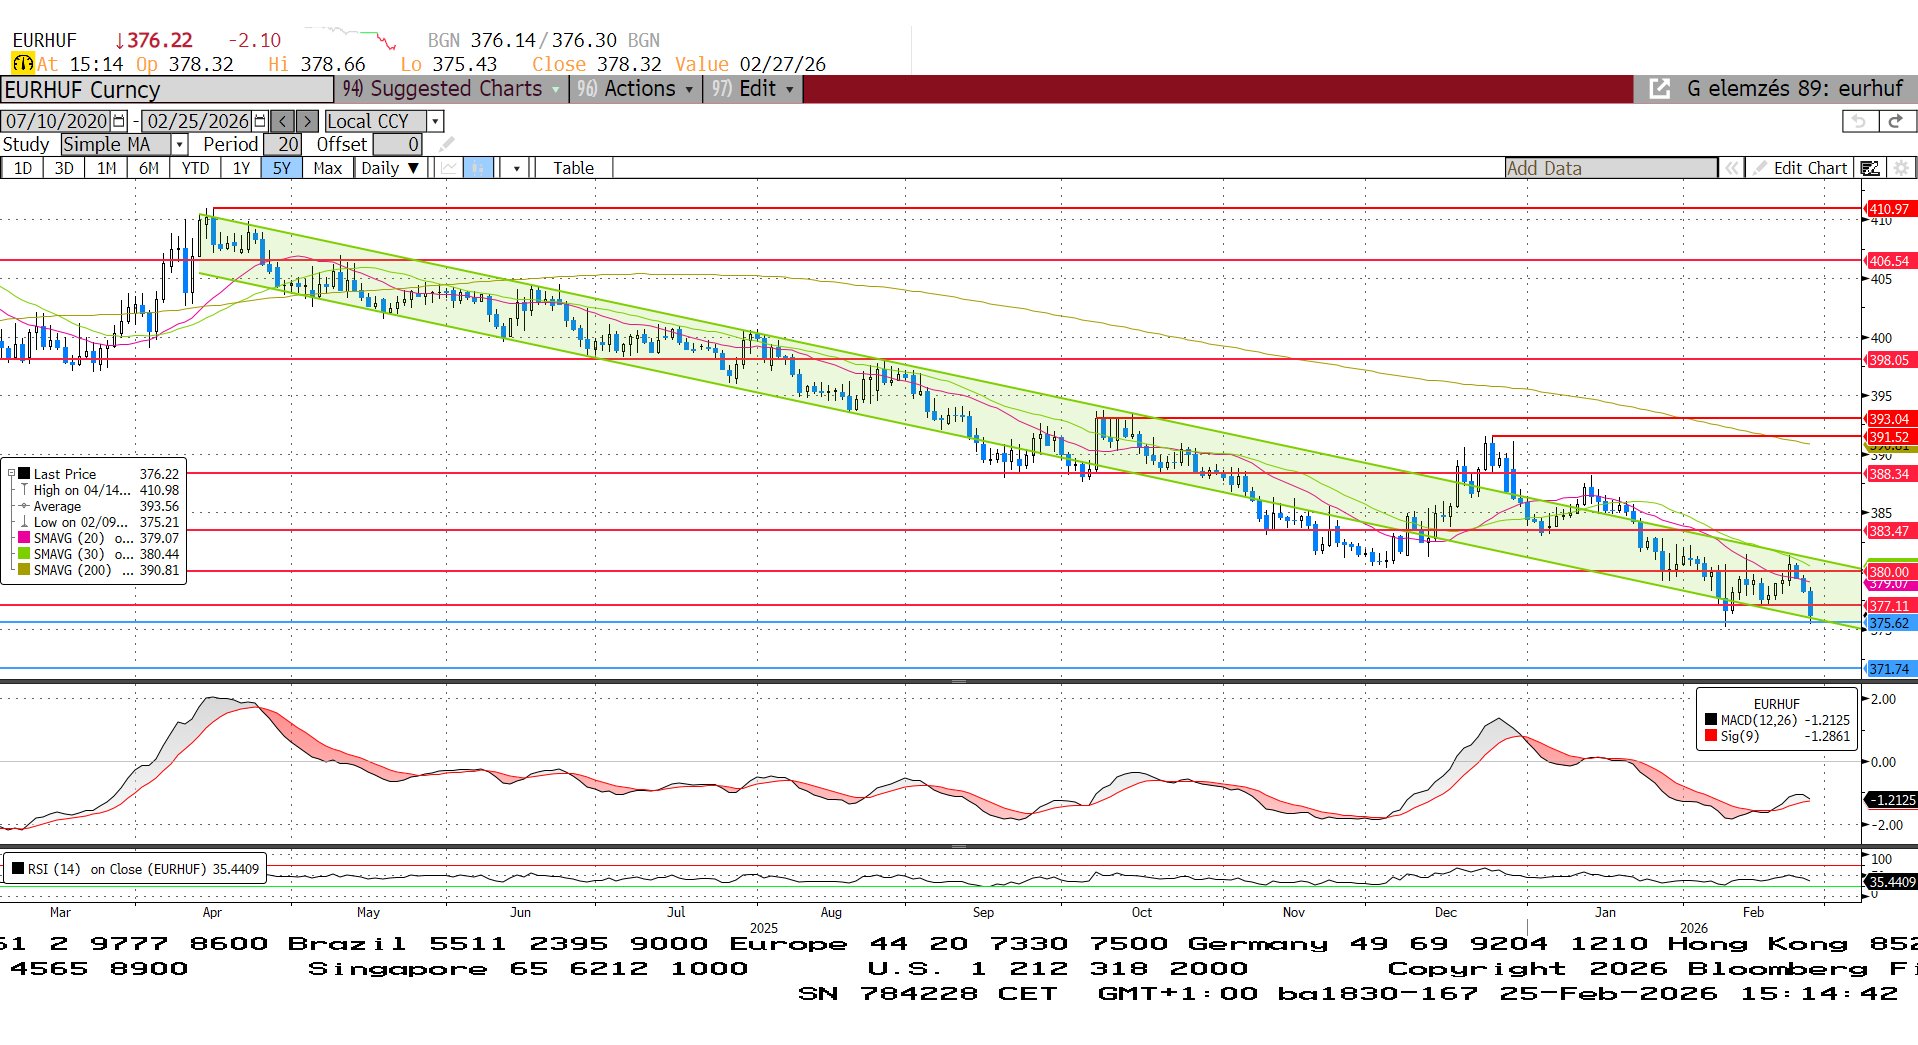Pop out the G elemzés chart window
Image resolution: width=1918 pixels, height=1045 pixels.
pyautogui.click(x=1659, y=89)
